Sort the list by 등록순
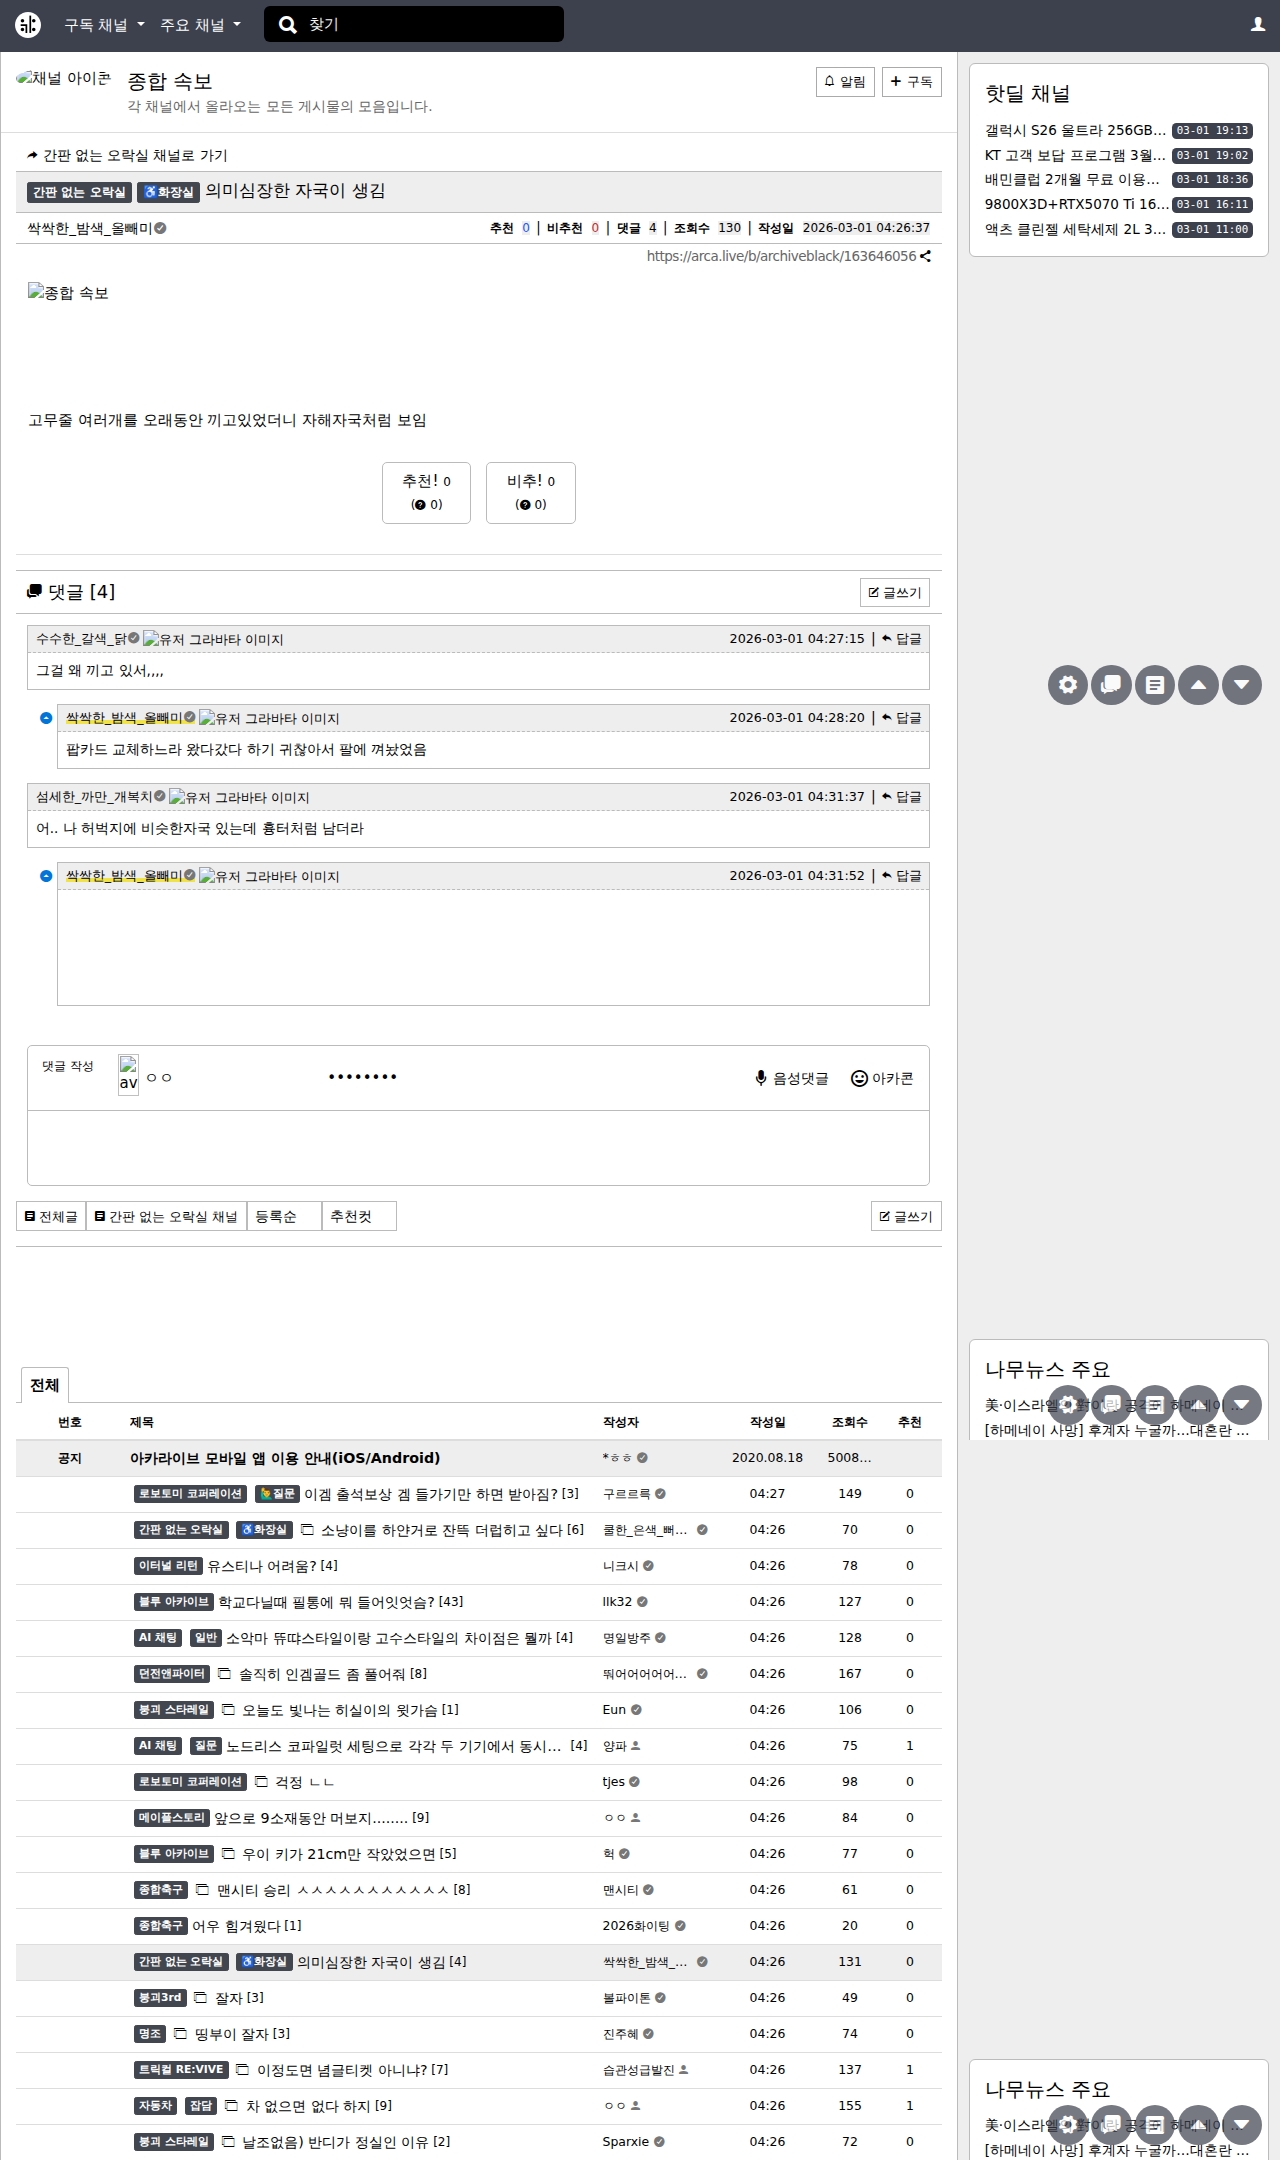 pyautogui.click(x=284, y=1216)
